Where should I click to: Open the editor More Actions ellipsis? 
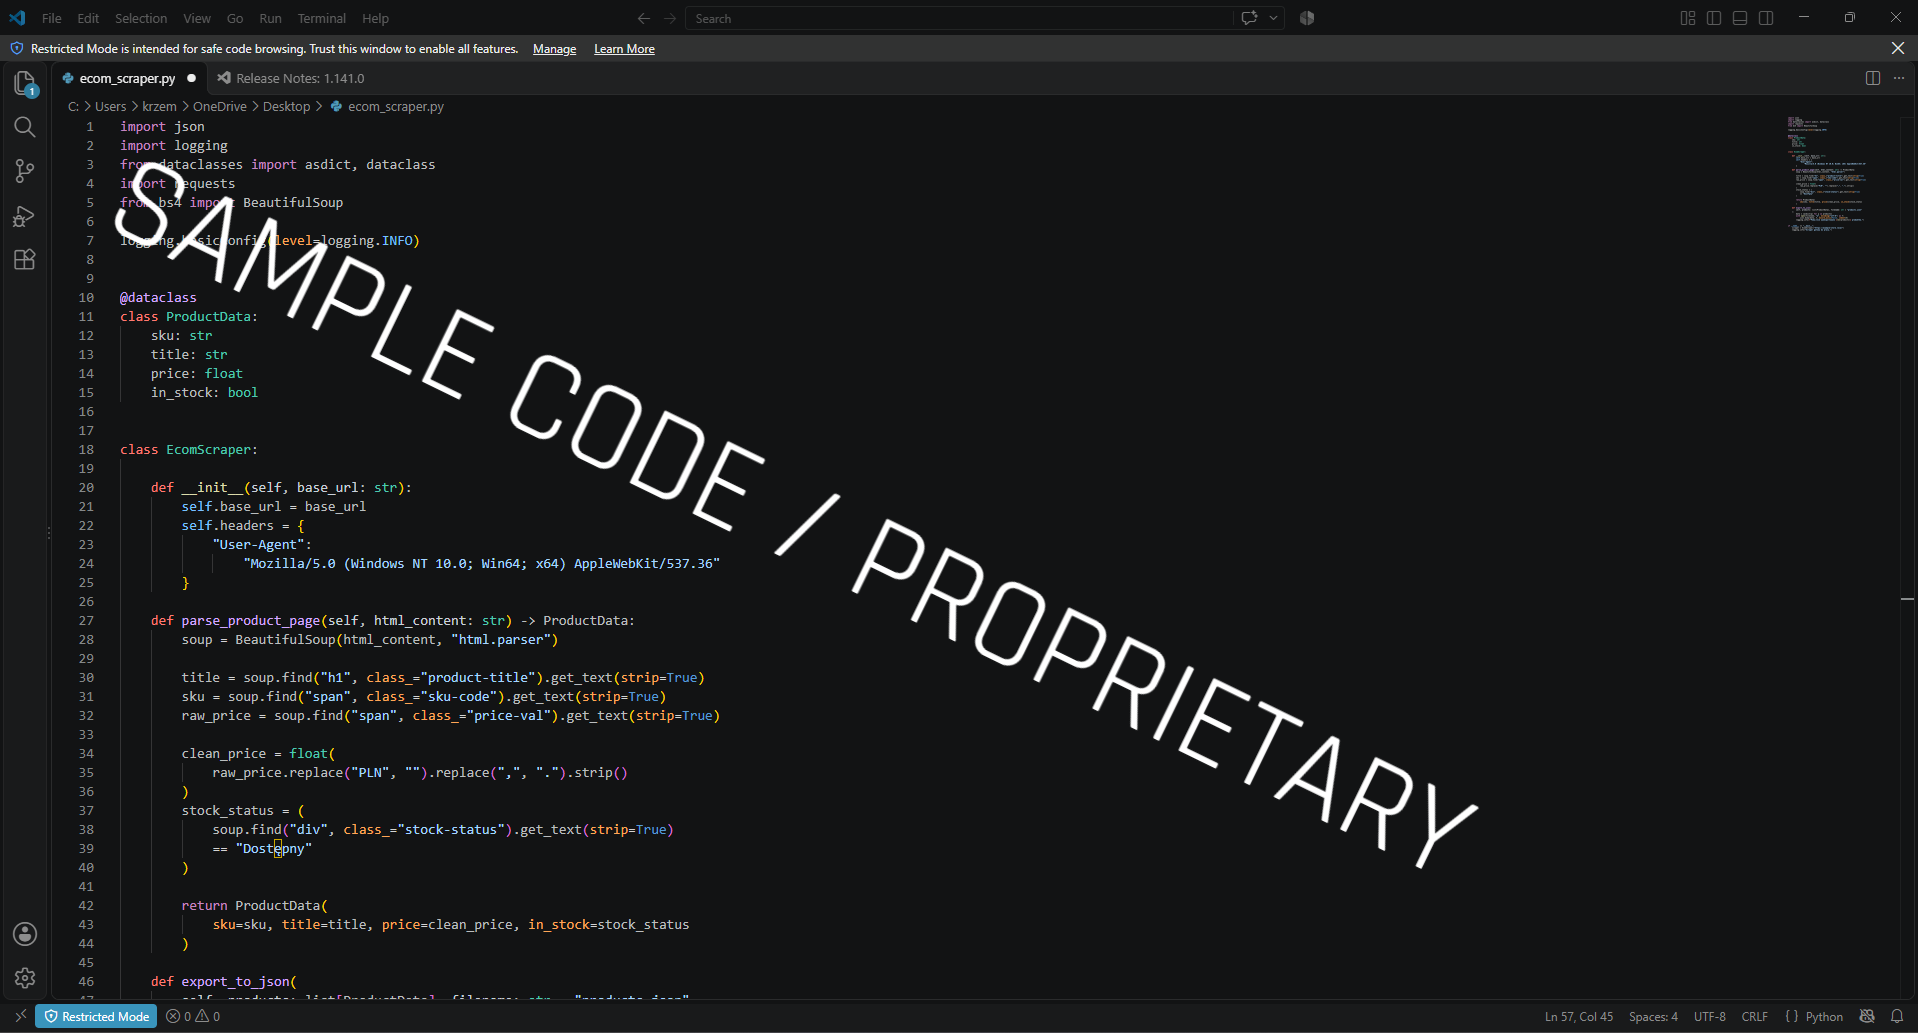point(1899,78)
